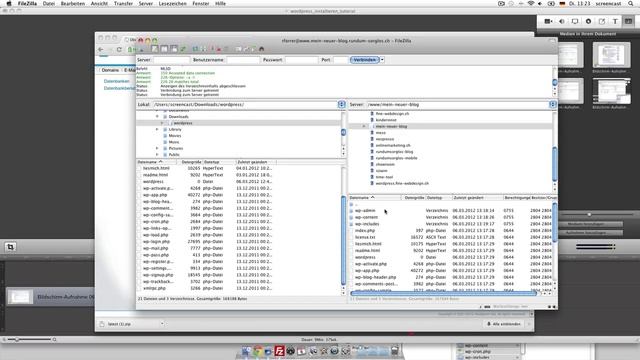This screenshot has width=640, height=360.
Task: Open the Server path combo box dropdown
Action: point(553,104)
